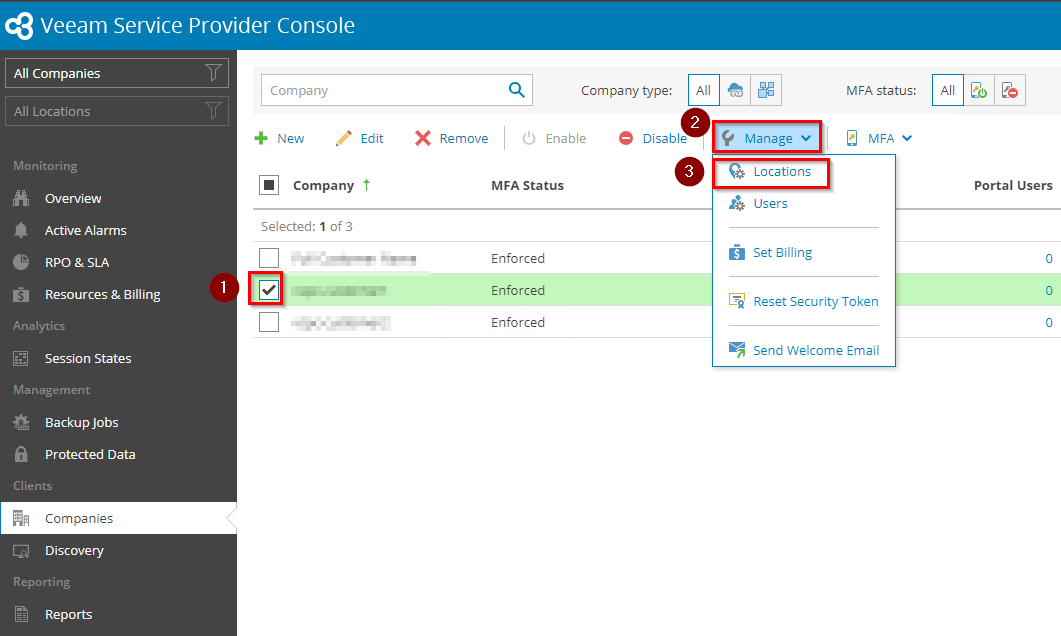Open the All Companies filter dropdown
1061x636 pixels.
[x=116, y=73]
